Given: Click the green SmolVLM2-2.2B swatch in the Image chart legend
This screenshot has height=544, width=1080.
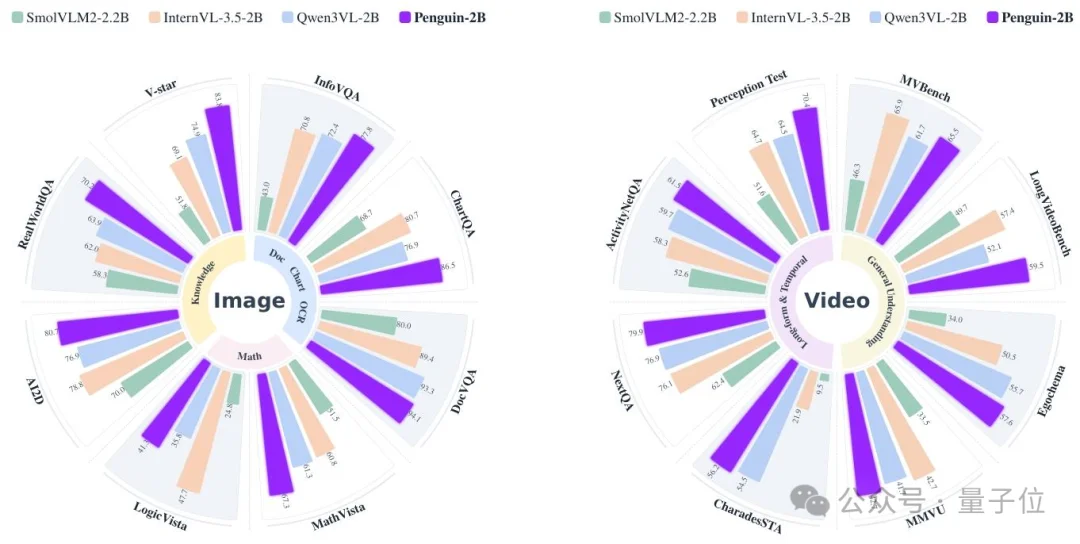Looking at the screenshot, I should tap(17, 18).
